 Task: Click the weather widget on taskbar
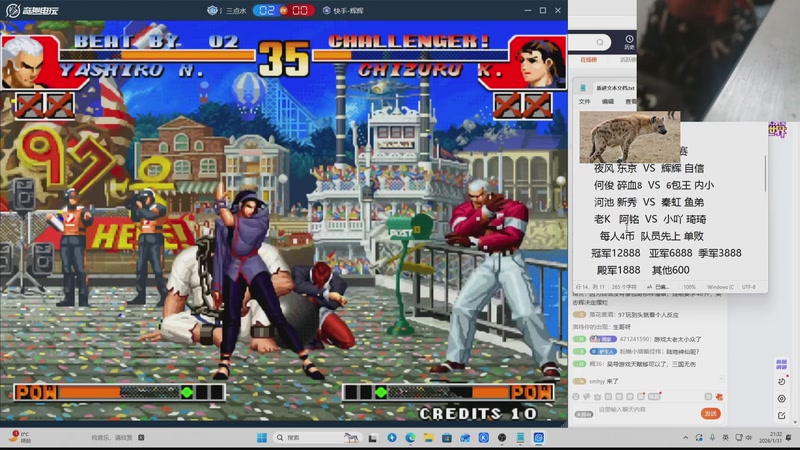tap(20, 437)
